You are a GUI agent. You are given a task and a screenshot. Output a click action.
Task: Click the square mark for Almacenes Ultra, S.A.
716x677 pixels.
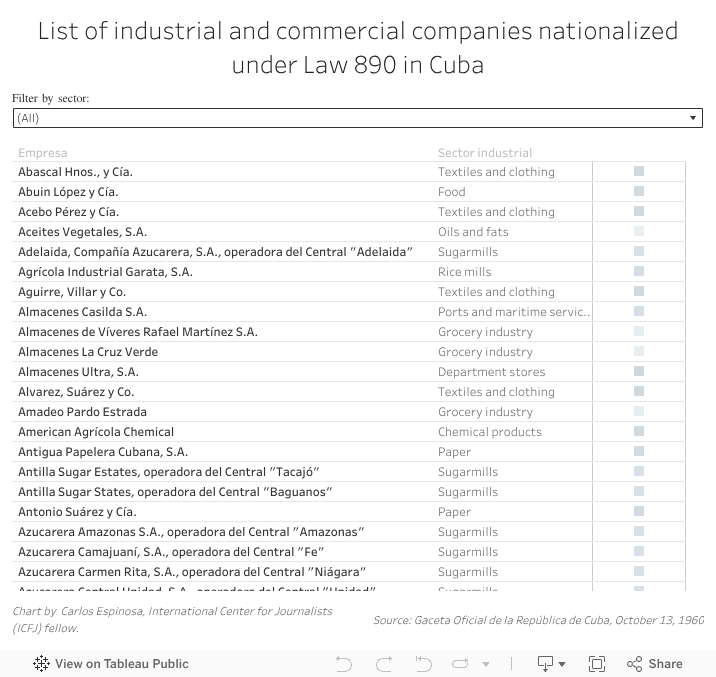[x=639, y=372]
